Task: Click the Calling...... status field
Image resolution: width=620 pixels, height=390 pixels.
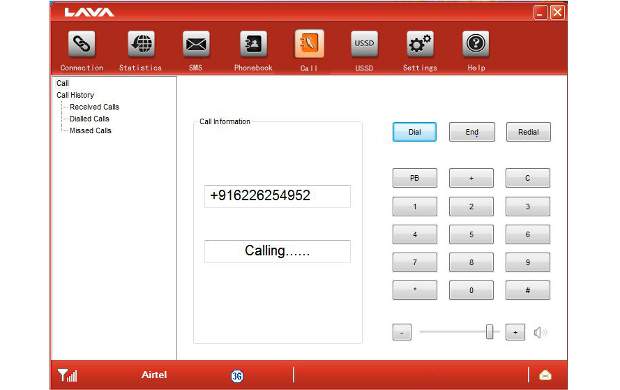Action: 277,251
